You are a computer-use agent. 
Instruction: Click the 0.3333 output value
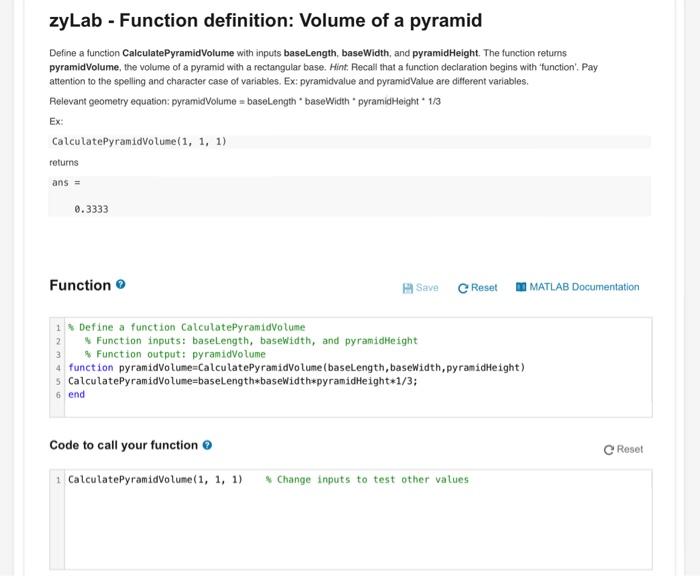click(91, 209)
